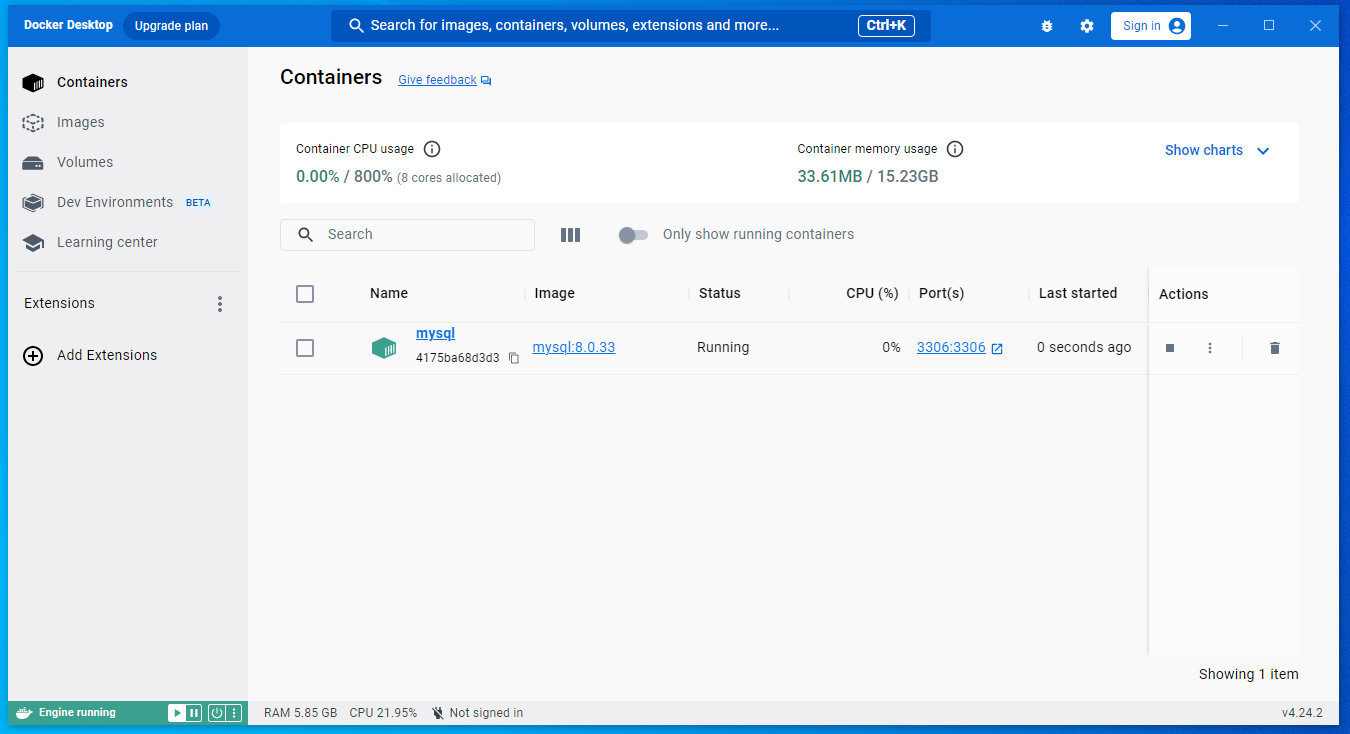Open the column display options icon

coord(570,235)
